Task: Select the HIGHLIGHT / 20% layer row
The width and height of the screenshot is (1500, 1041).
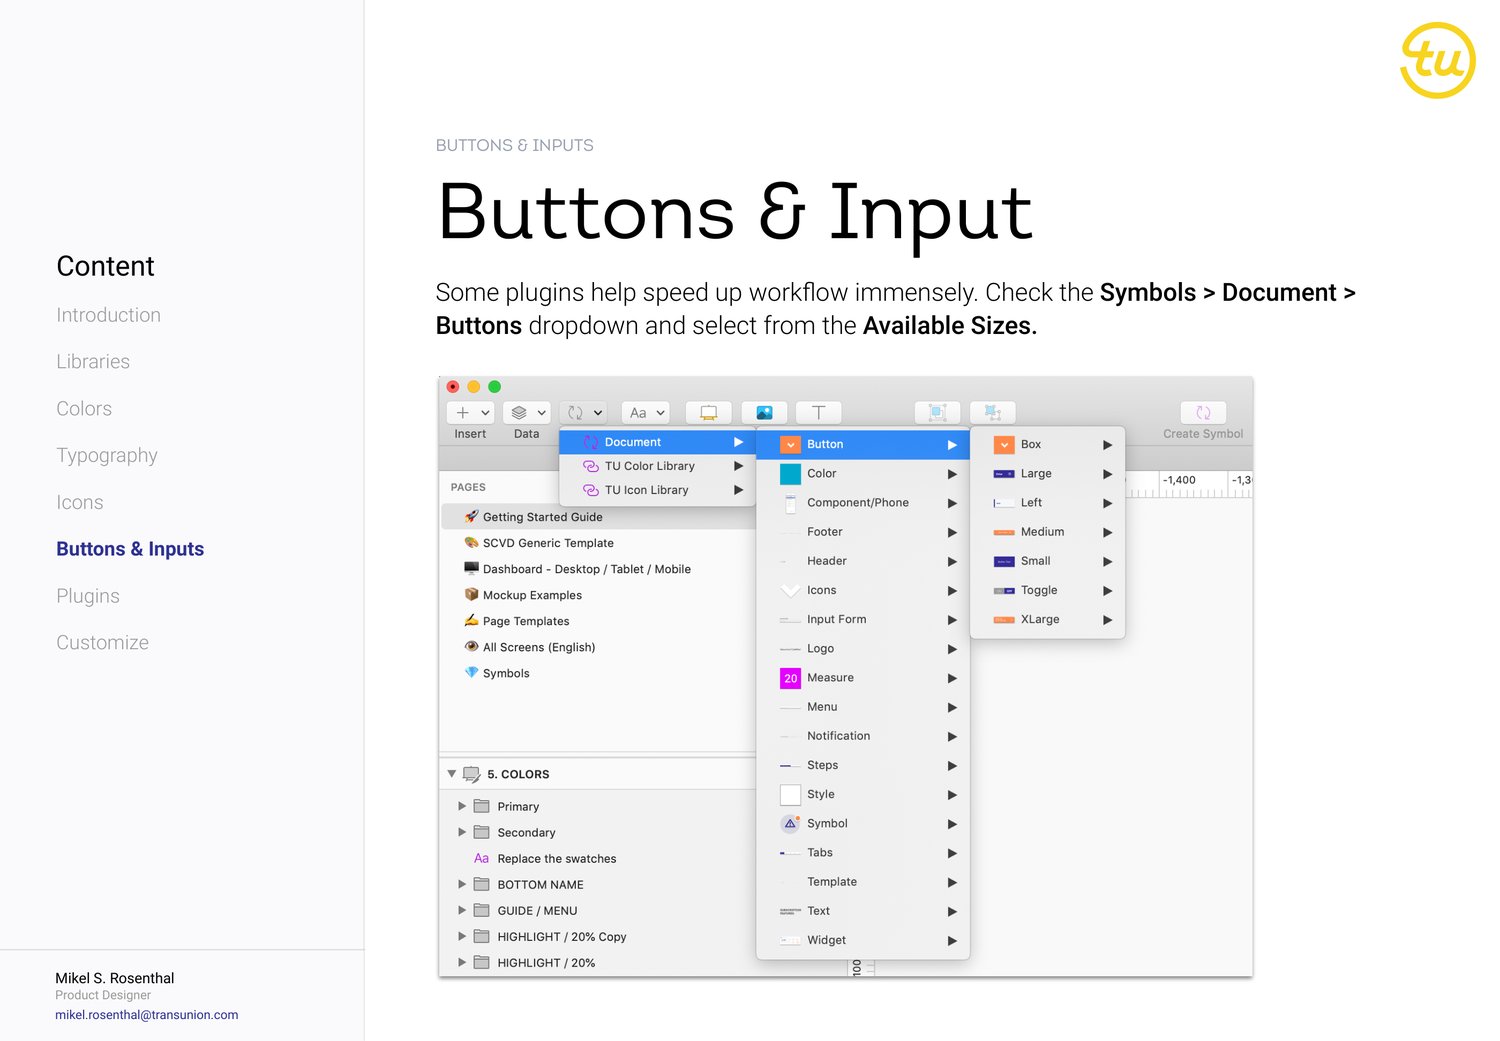Action: pos(598,963)
